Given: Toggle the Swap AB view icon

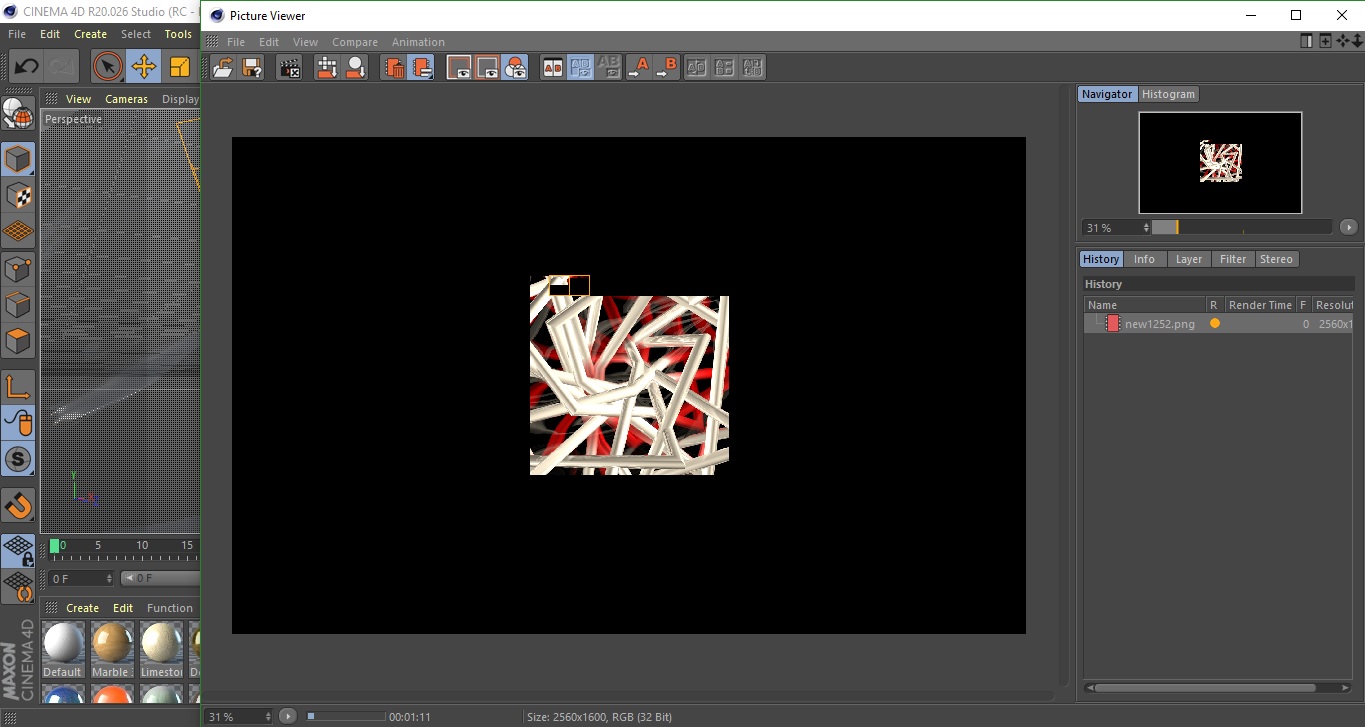Looking at the screenshot, I should coord(580,68).
